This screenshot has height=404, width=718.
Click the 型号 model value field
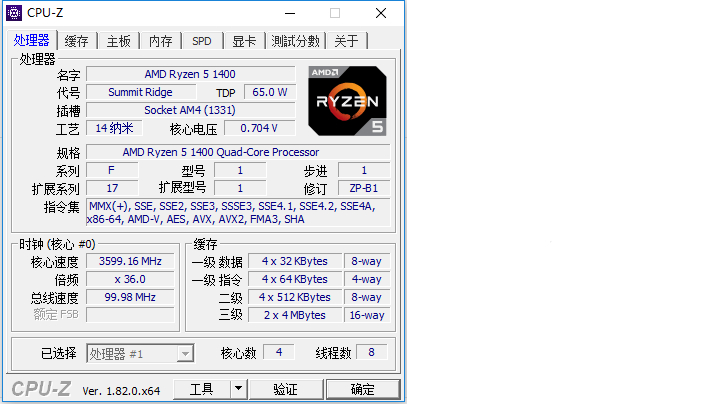240,170
